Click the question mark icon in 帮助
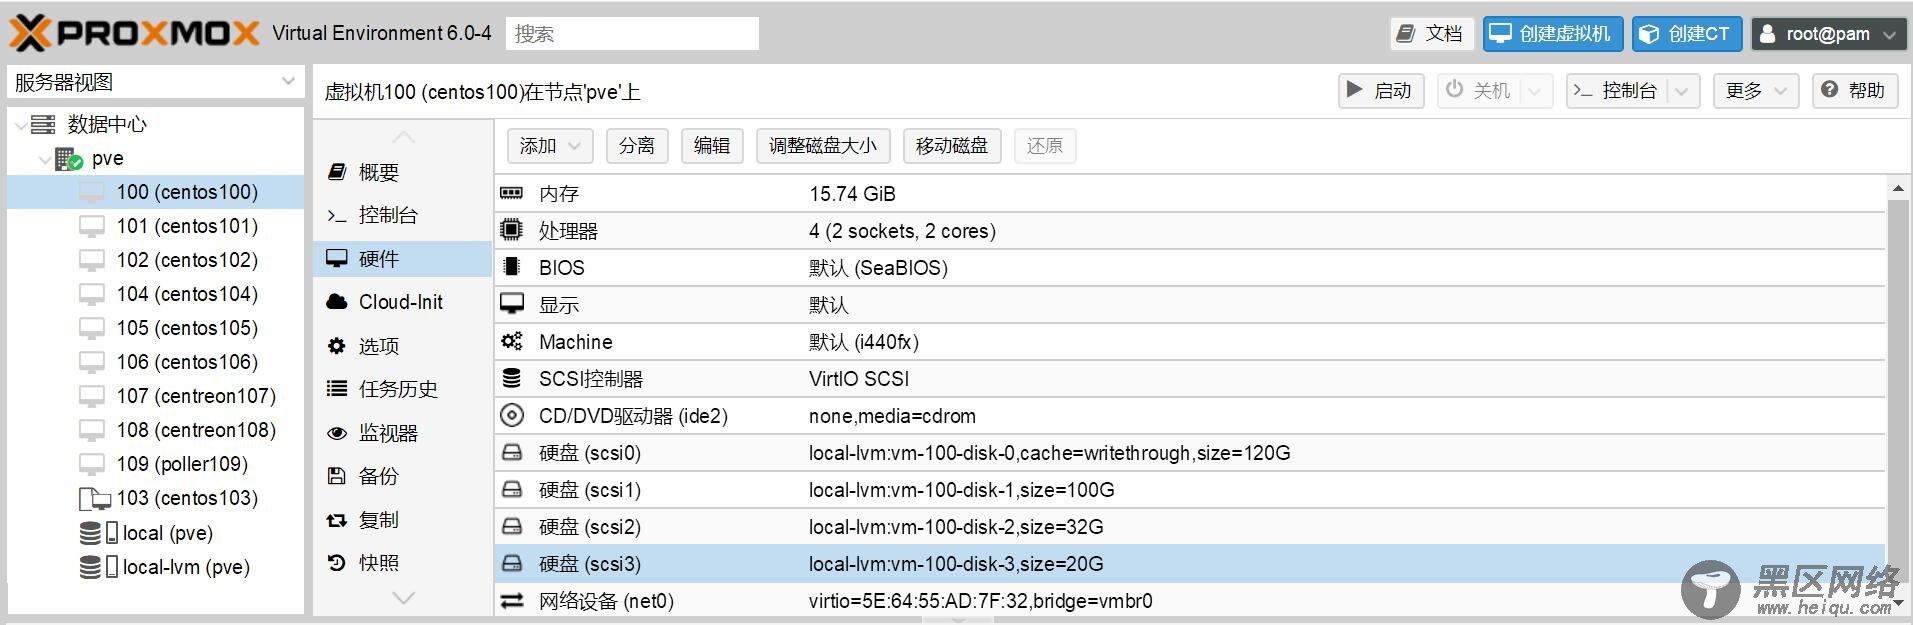 1829,90
